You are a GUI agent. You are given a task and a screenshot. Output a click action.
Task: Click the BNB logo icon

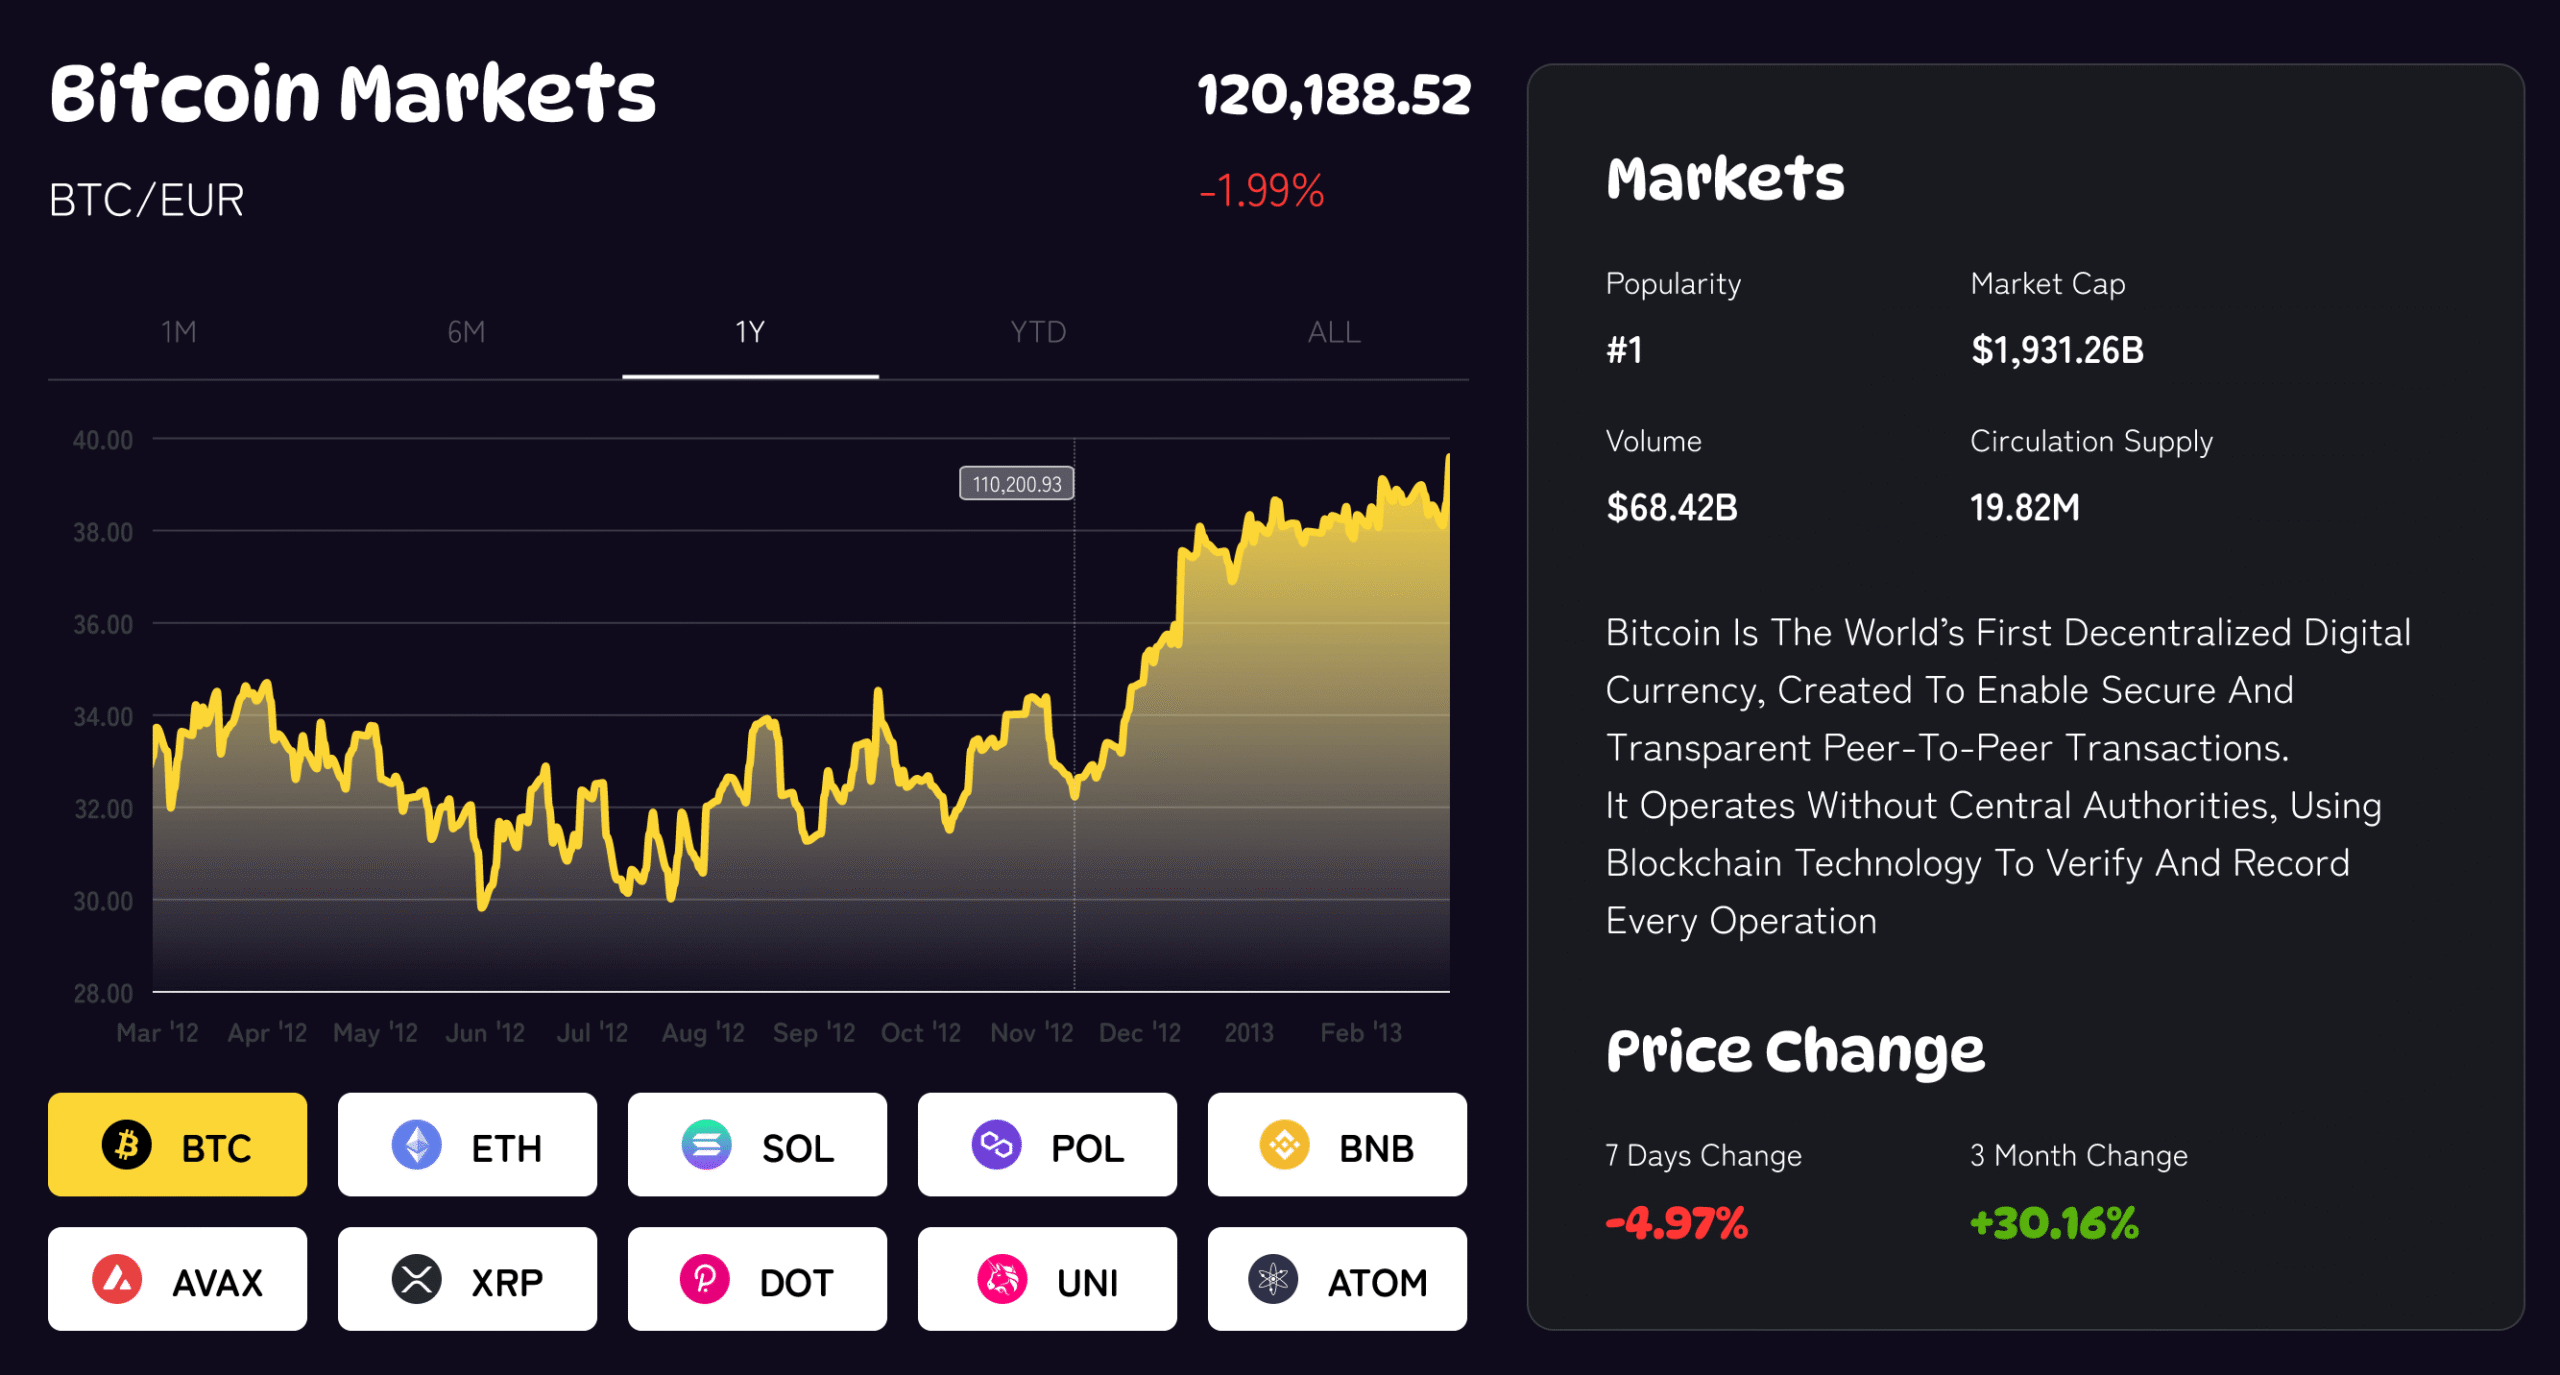point(1284,1145)
